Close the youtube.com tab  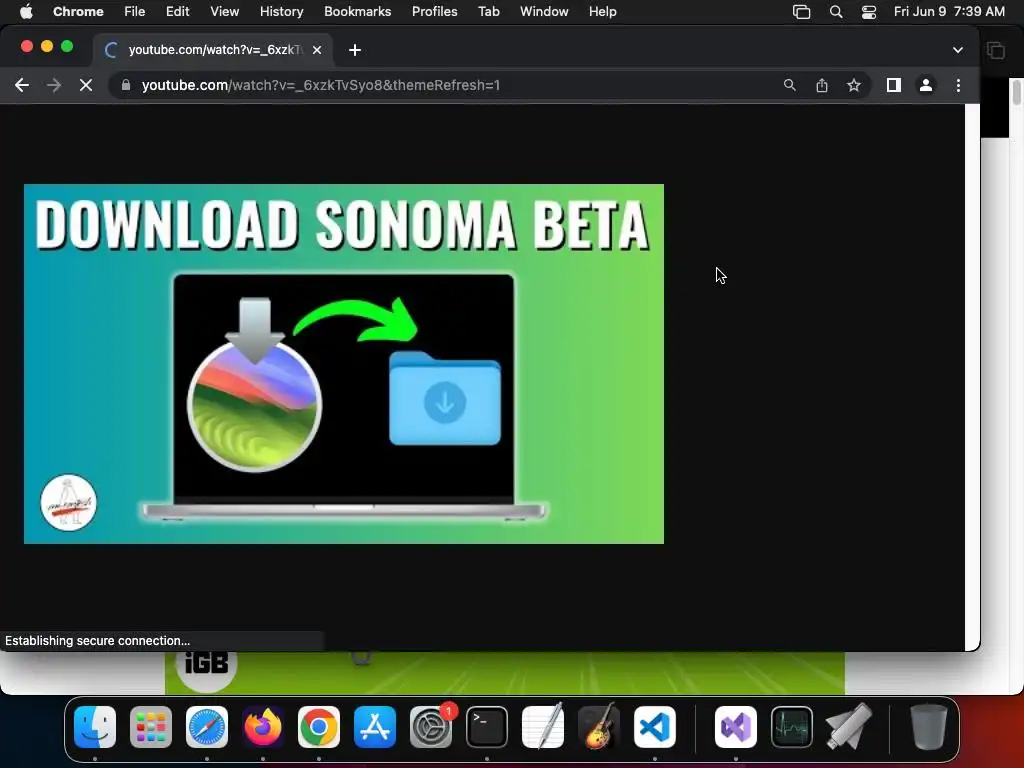click(317, 50)
